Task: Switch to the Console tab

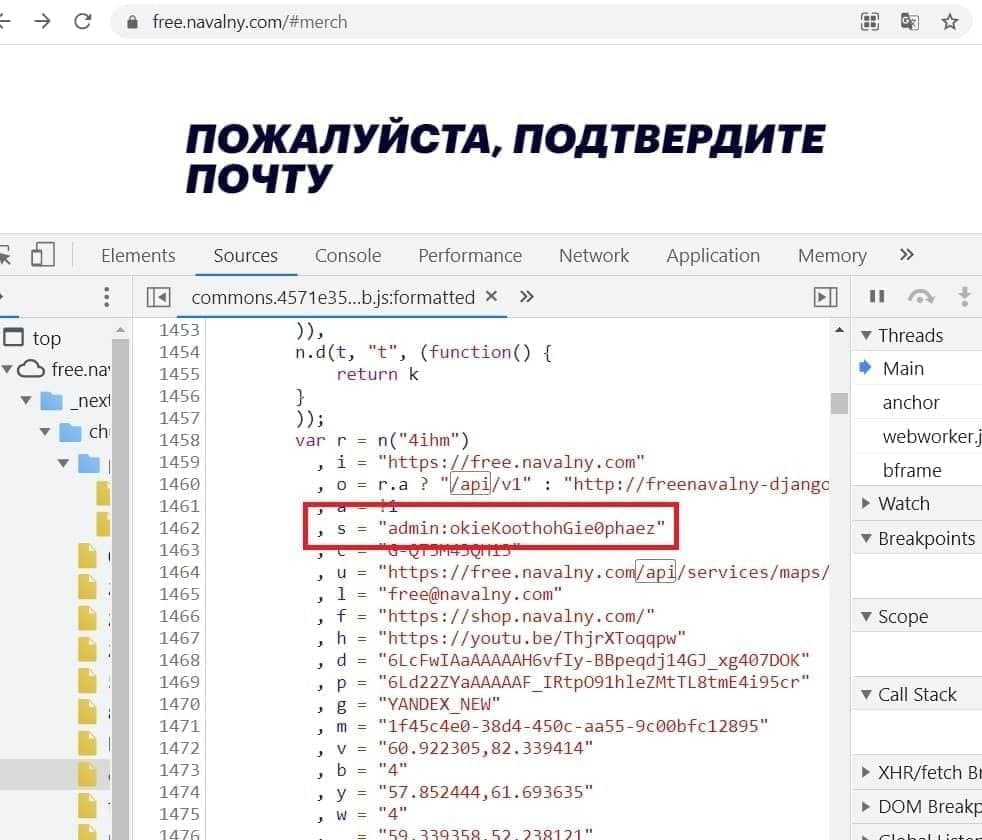Action: tap(347, 256)
